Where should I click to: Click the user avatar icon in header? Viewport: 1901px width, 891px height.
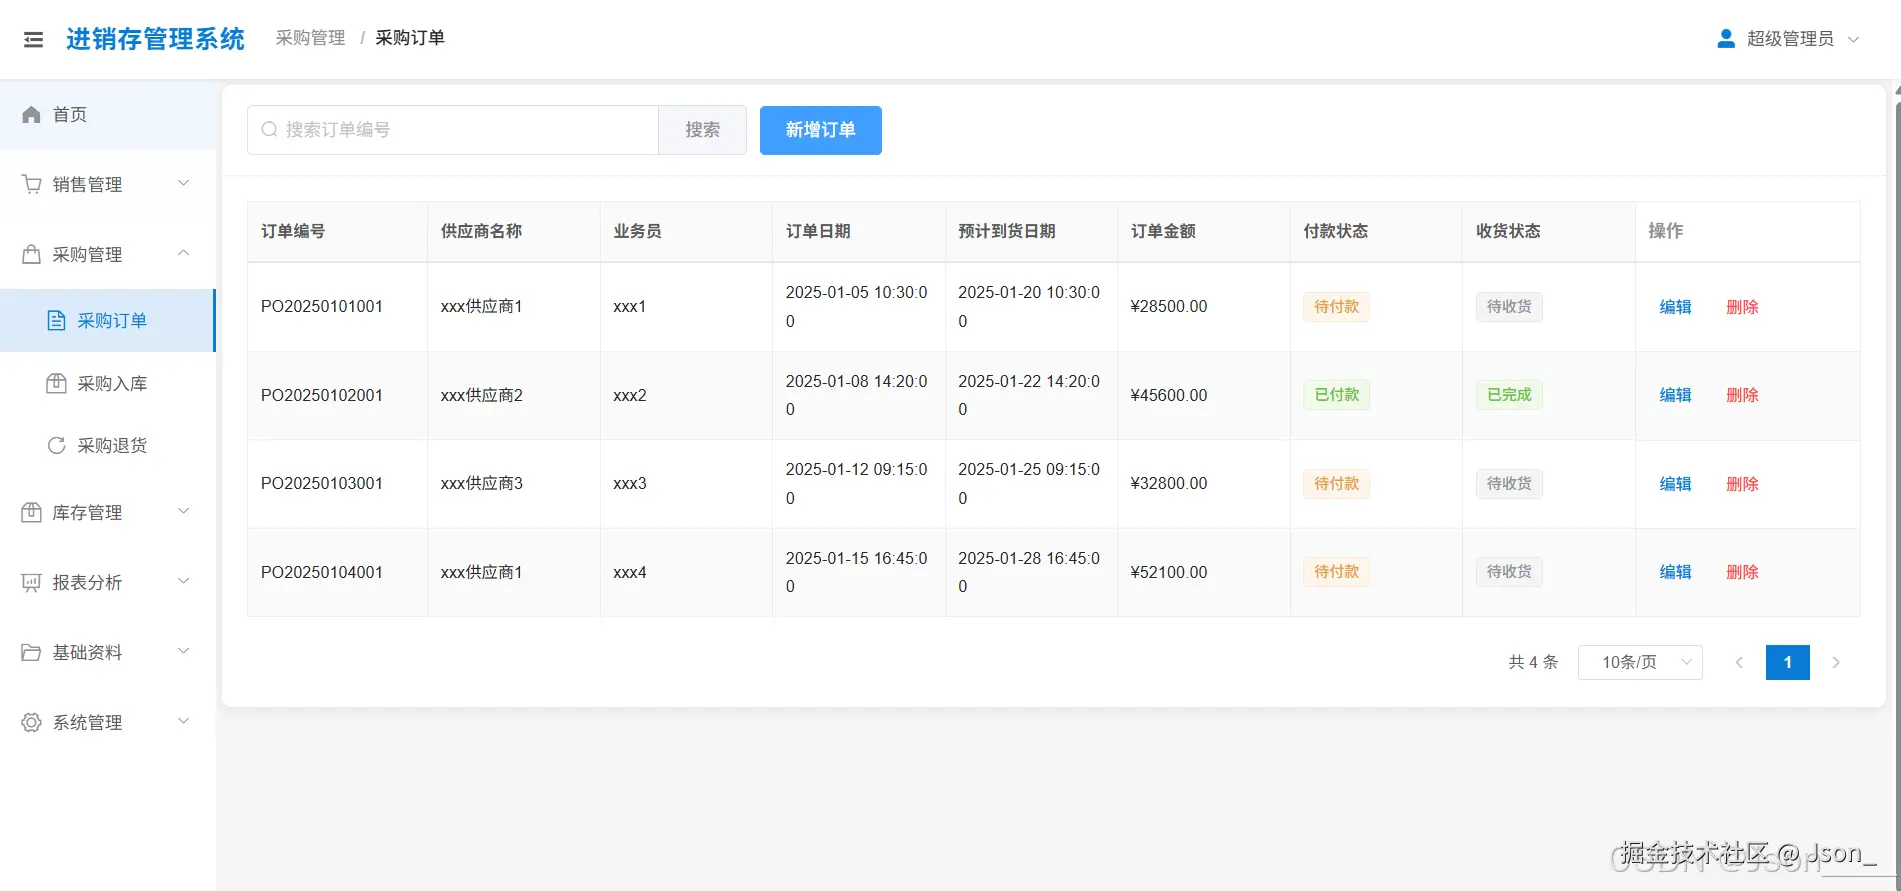1726,39
